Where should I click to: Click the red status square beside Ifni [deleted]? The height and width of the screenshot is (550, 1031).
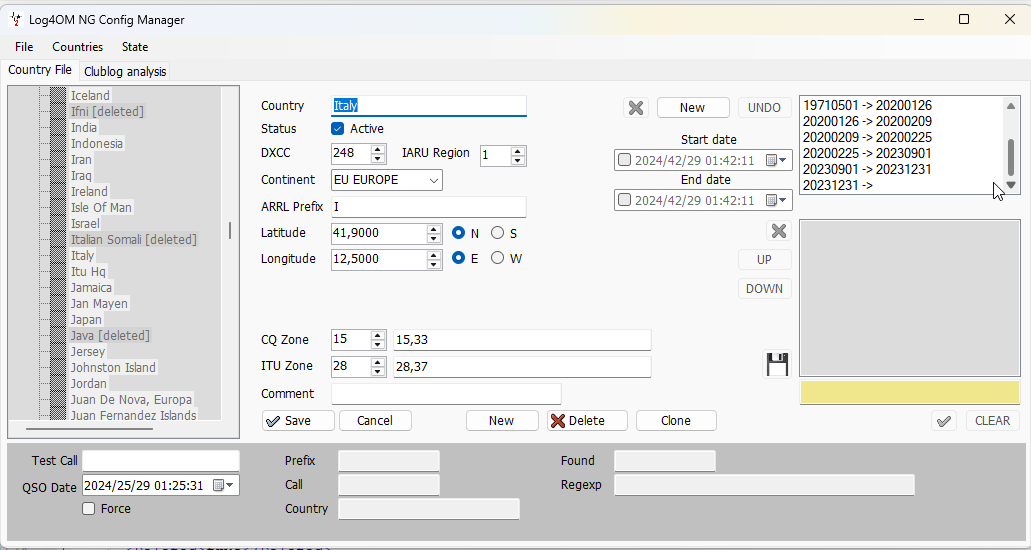(59, 111)
